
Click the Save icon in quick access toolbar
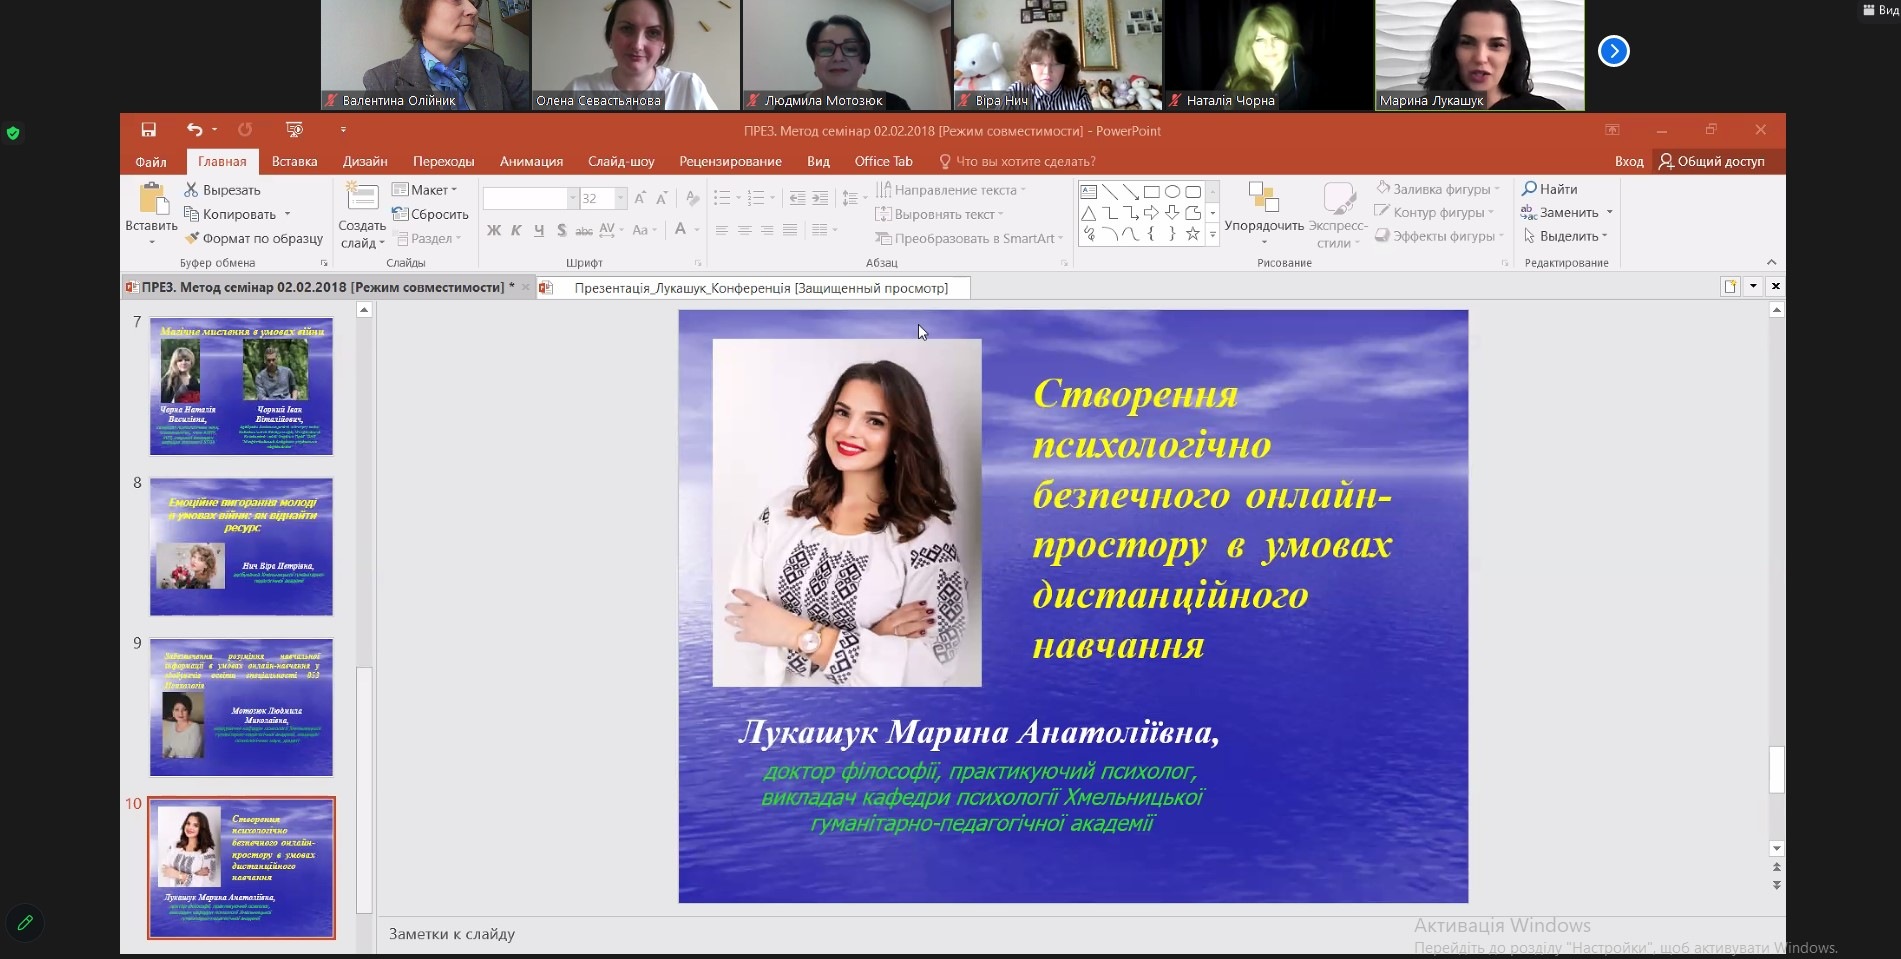pyautogui.click(x=148, y=130)
